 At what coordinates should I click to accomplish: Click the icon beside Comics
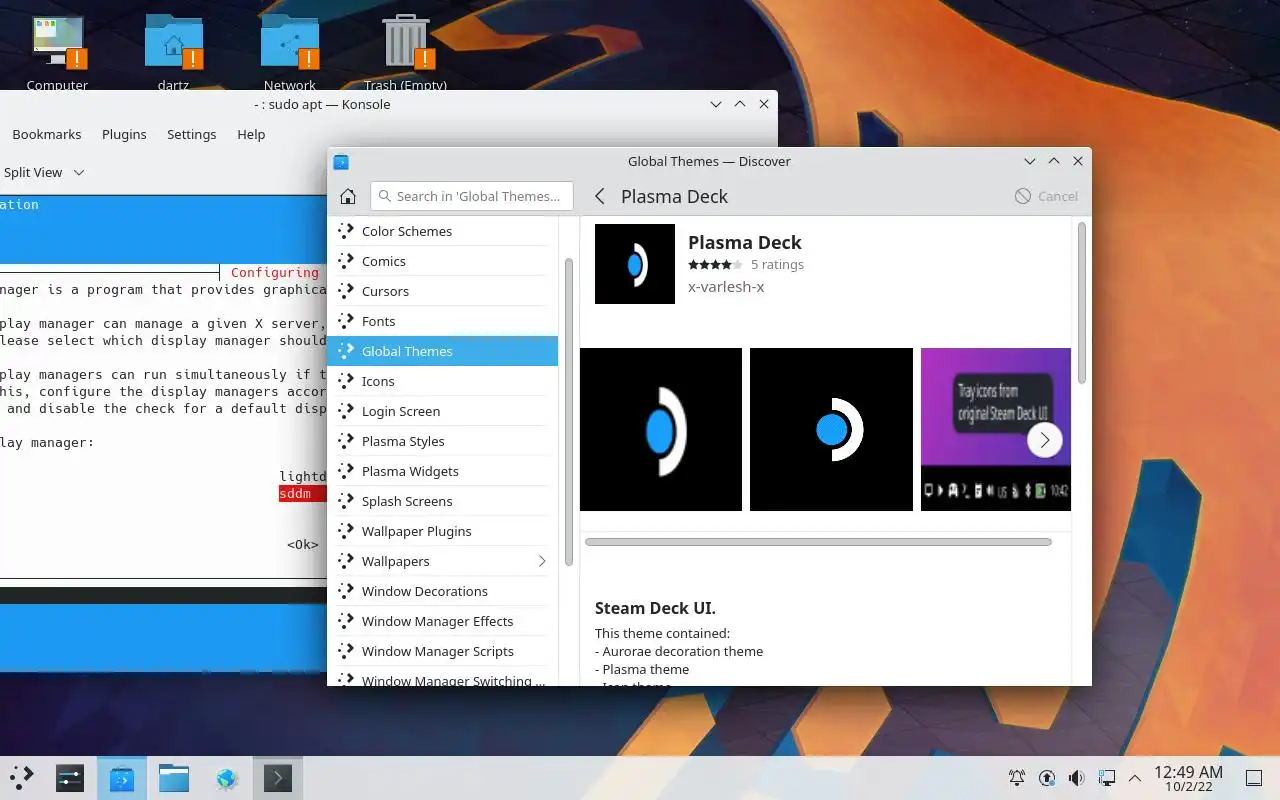tap(346, 261)
